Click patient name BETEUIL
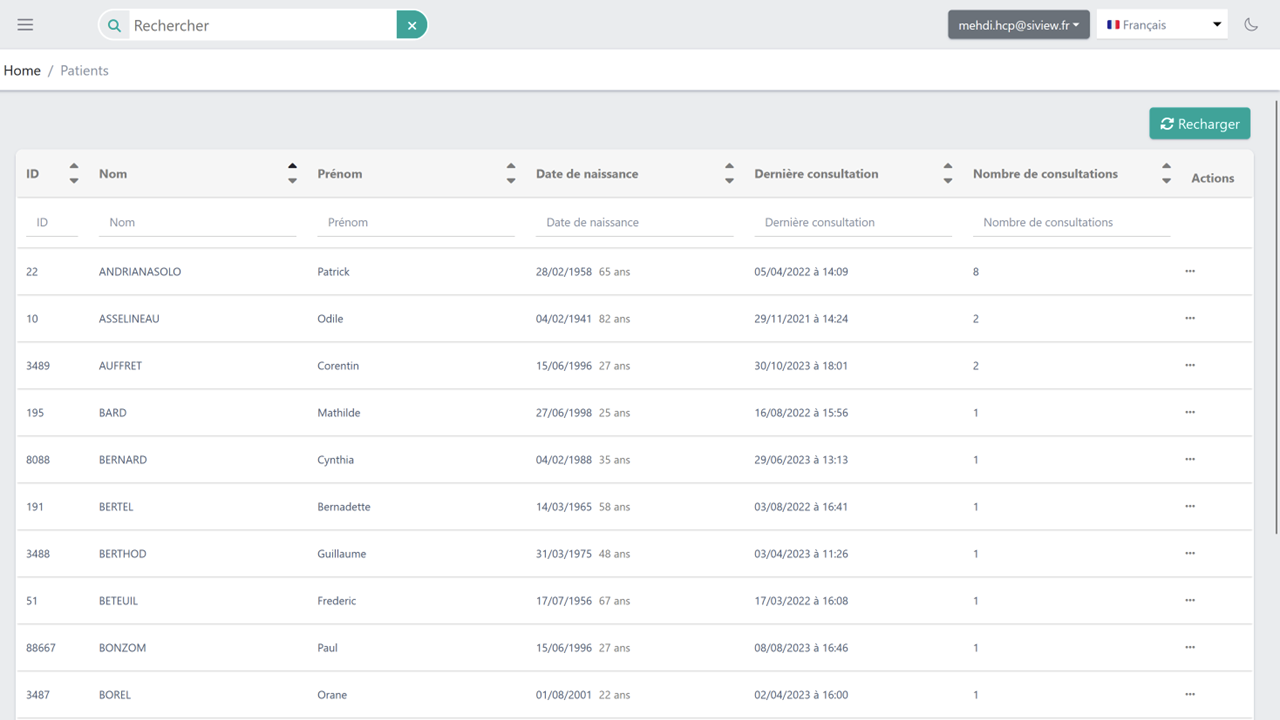Viewport: 1280px width, 720px height. (119, 601)
